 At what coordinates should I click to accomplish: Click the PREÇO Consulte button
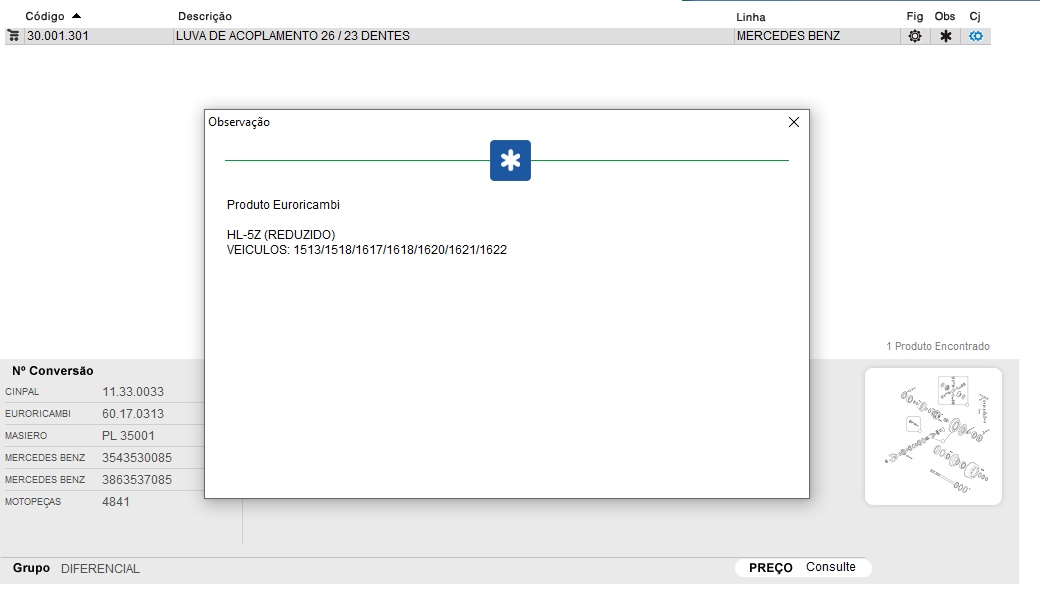point(803,567)
